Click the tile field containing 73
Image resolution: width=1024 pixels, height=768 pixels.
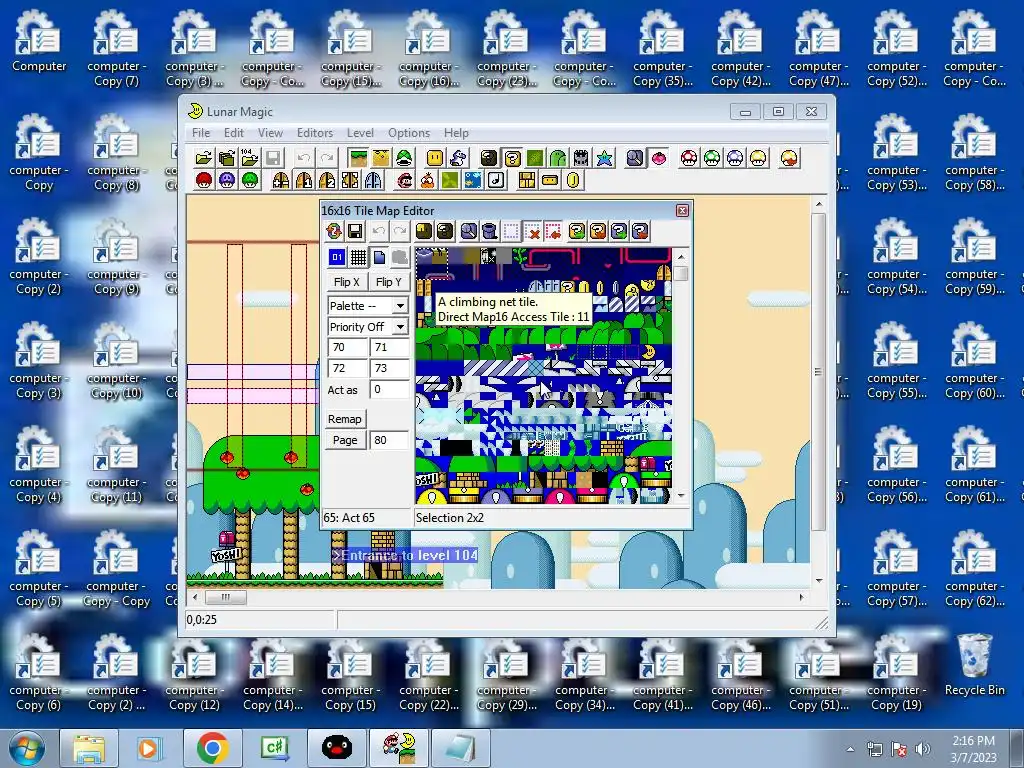(389, 368)
